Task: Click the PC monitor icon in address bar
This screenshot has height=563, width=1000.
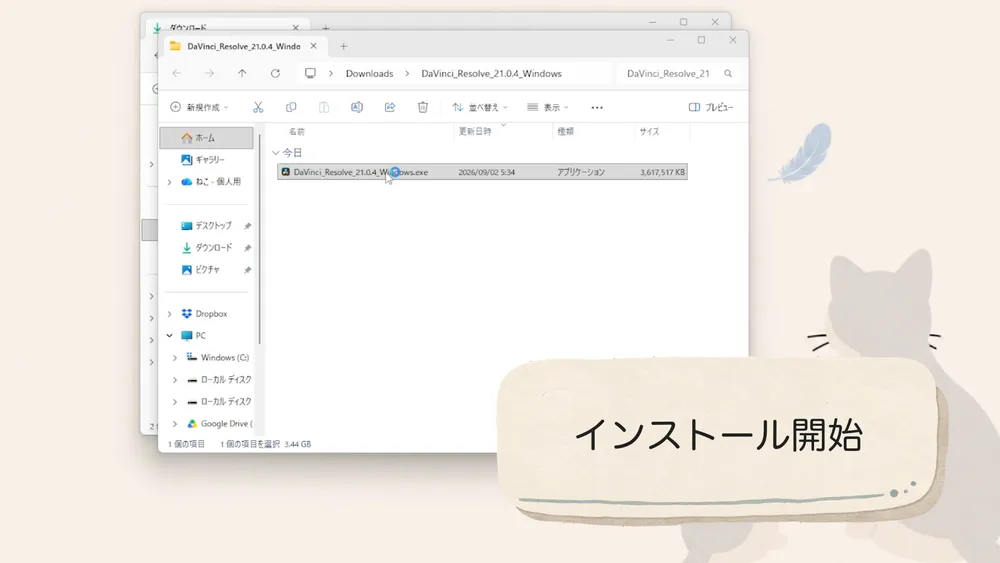Action: (x=310, y=73)
